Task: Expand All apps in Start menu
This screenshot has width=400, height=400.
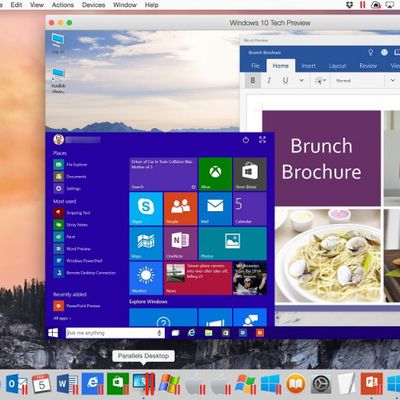Action: [x=62, y=318]
